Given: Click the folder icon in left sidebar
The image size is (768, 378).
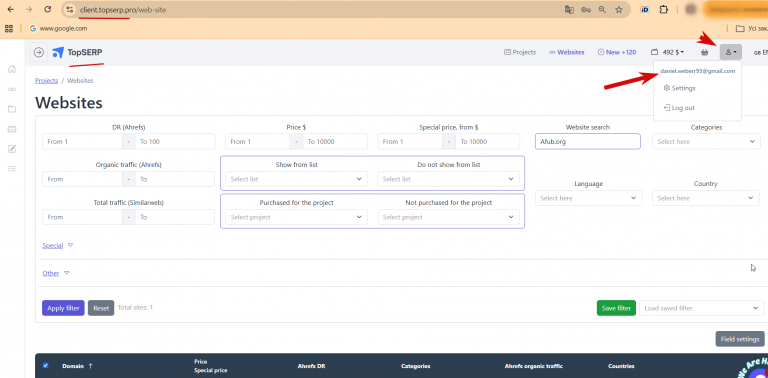Looking at the screenshot, I should (12, 109).
